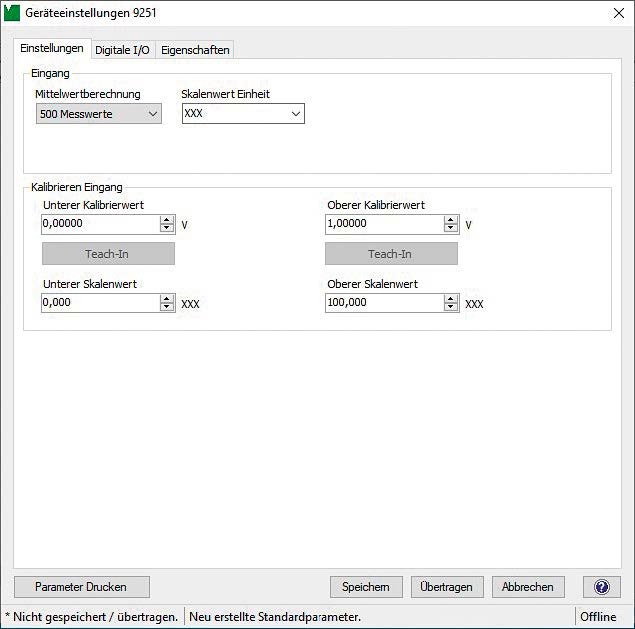Click the Unterer Kalibrierwert input field
Image resolution: width=635 pixels, height=629 pixels.
(x=99, y=224)
